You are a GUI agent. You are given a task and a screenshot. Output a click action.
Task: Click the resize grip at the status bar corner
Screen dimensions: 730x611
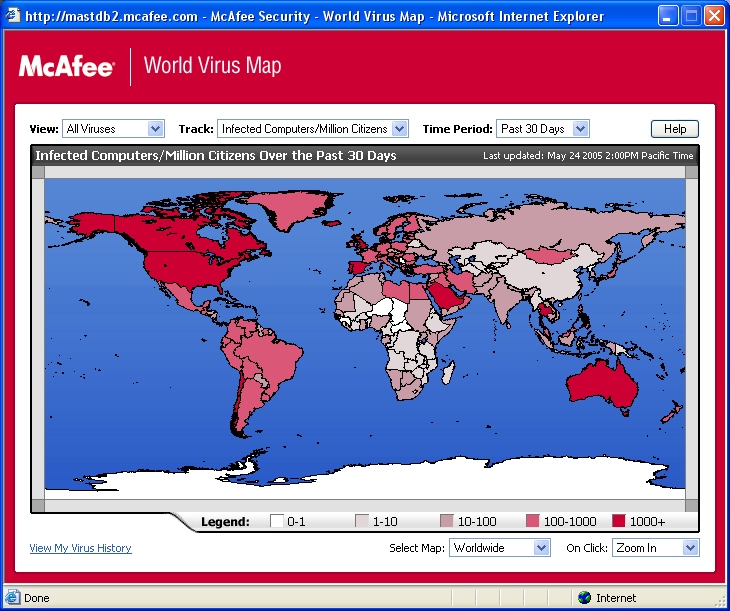[x=720, y=601]
